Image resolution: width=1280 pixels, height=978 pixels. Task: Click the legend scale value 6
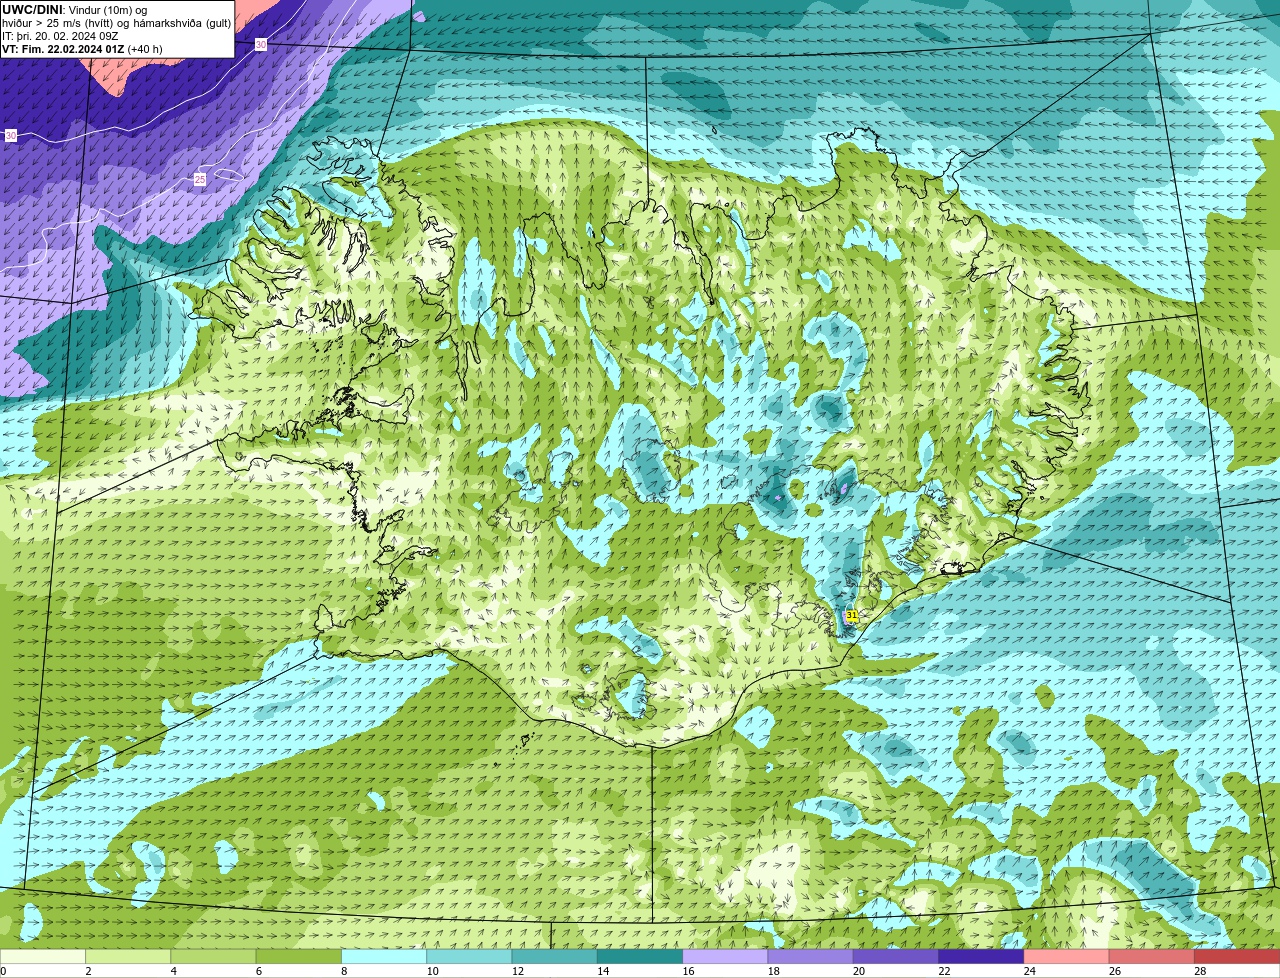pyautogui.click(x=258, y=971)
